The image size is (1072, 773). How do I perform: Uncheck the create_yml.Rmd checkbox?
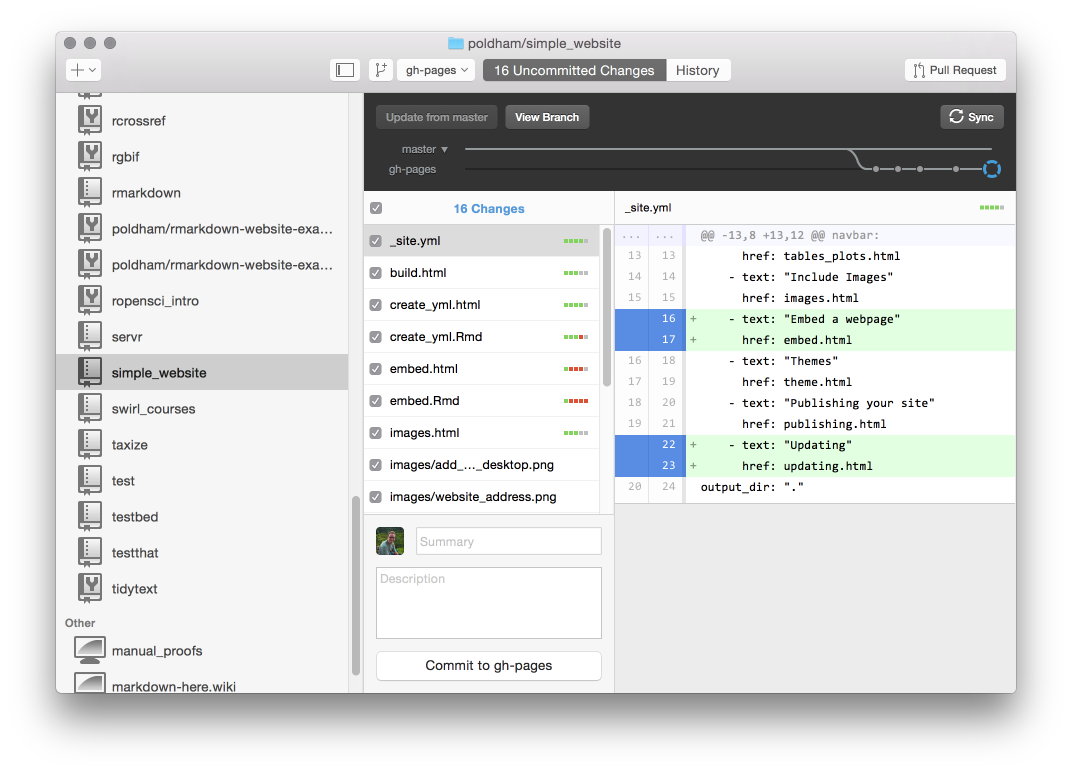[x=375, y=337]
